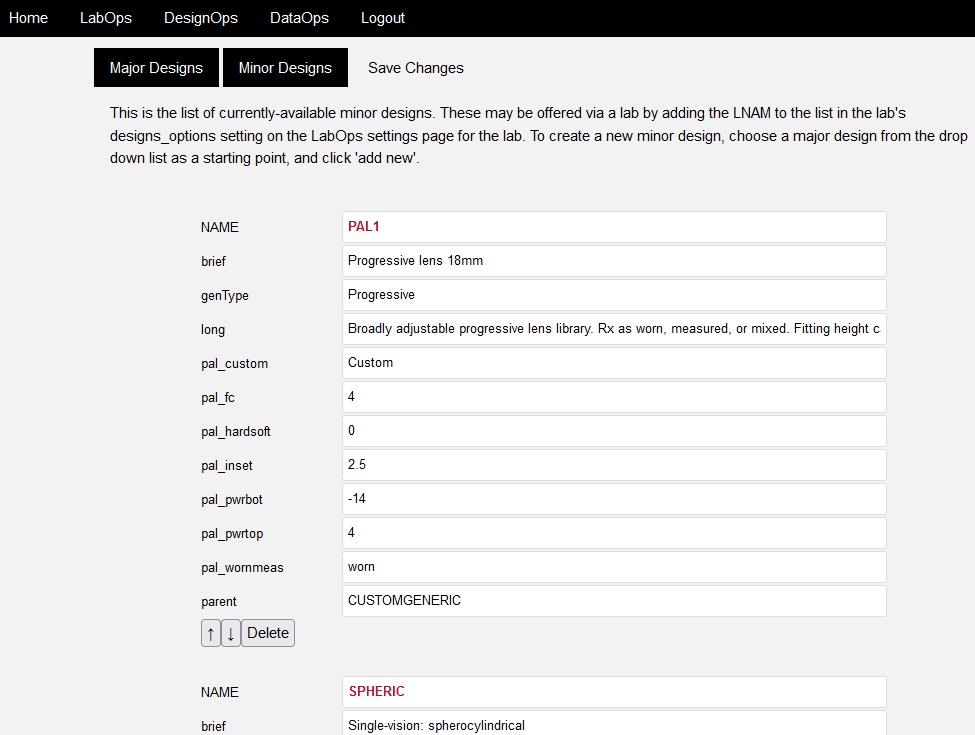Click the move up arrow button
This screenshot has width=975, height=735.
[210, 633]
